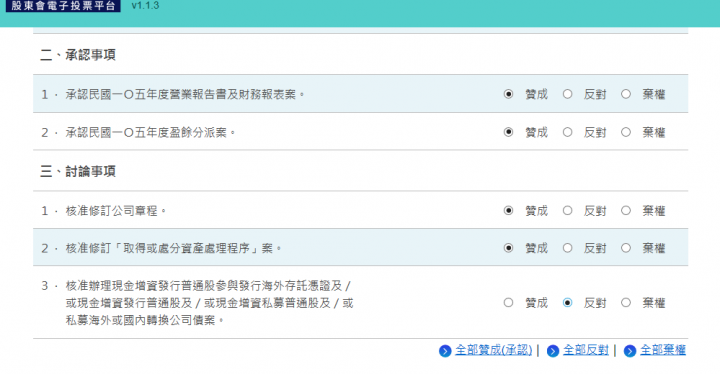Click 贊成 radio for 盈餘分派案
This screenshot has width=720, height=374.
[x=508, y=132]
